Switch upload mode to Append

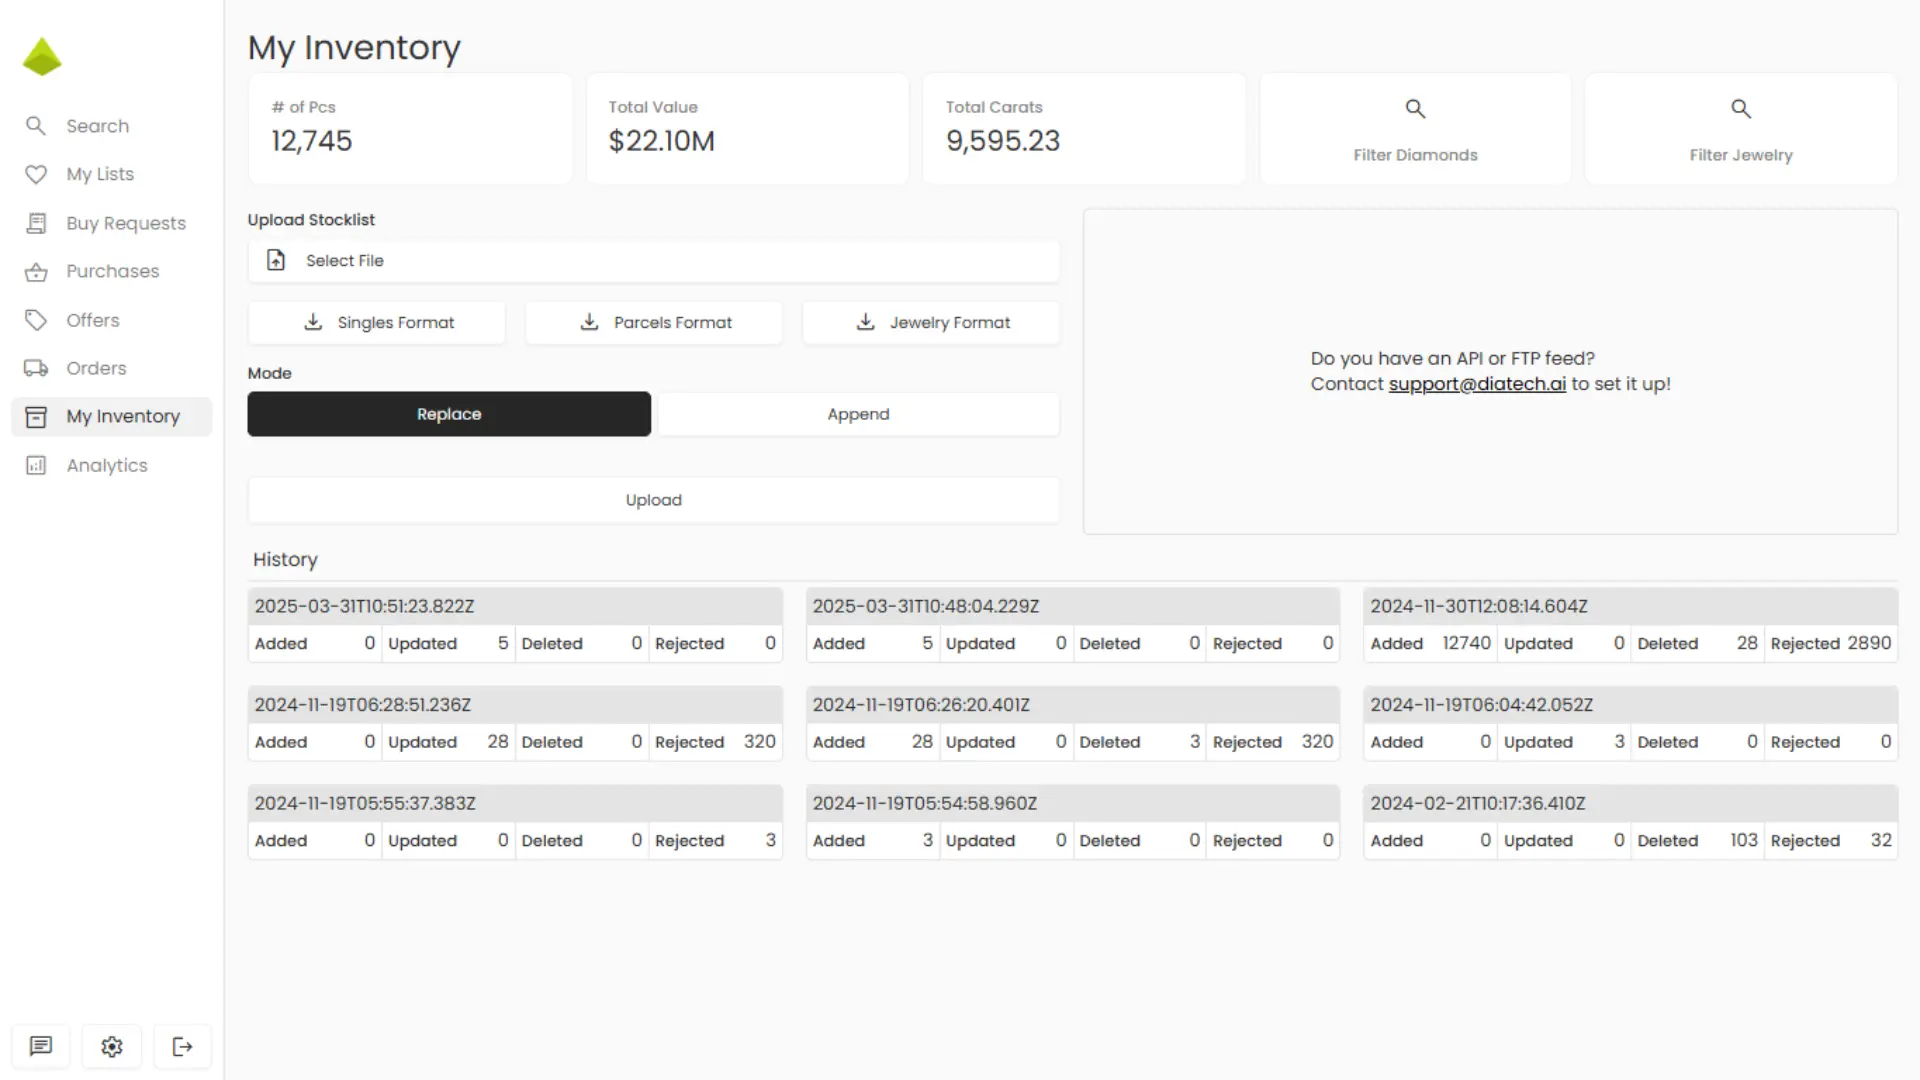(858, 414)
